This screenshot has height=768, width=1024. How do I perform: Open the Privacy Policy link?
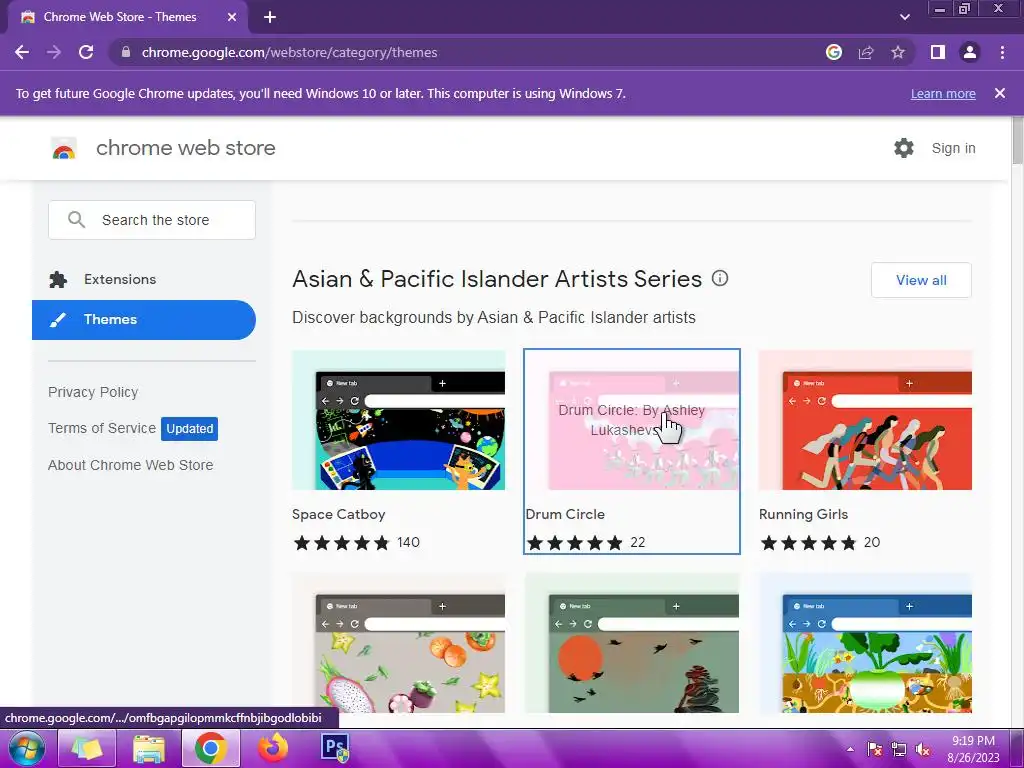[93, 392]
